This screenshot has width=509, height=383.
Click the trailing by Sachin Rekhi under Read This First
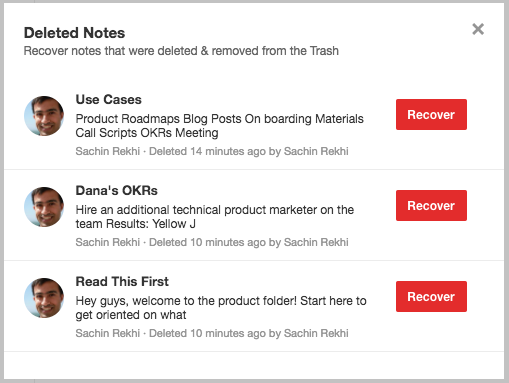[309, 333]
